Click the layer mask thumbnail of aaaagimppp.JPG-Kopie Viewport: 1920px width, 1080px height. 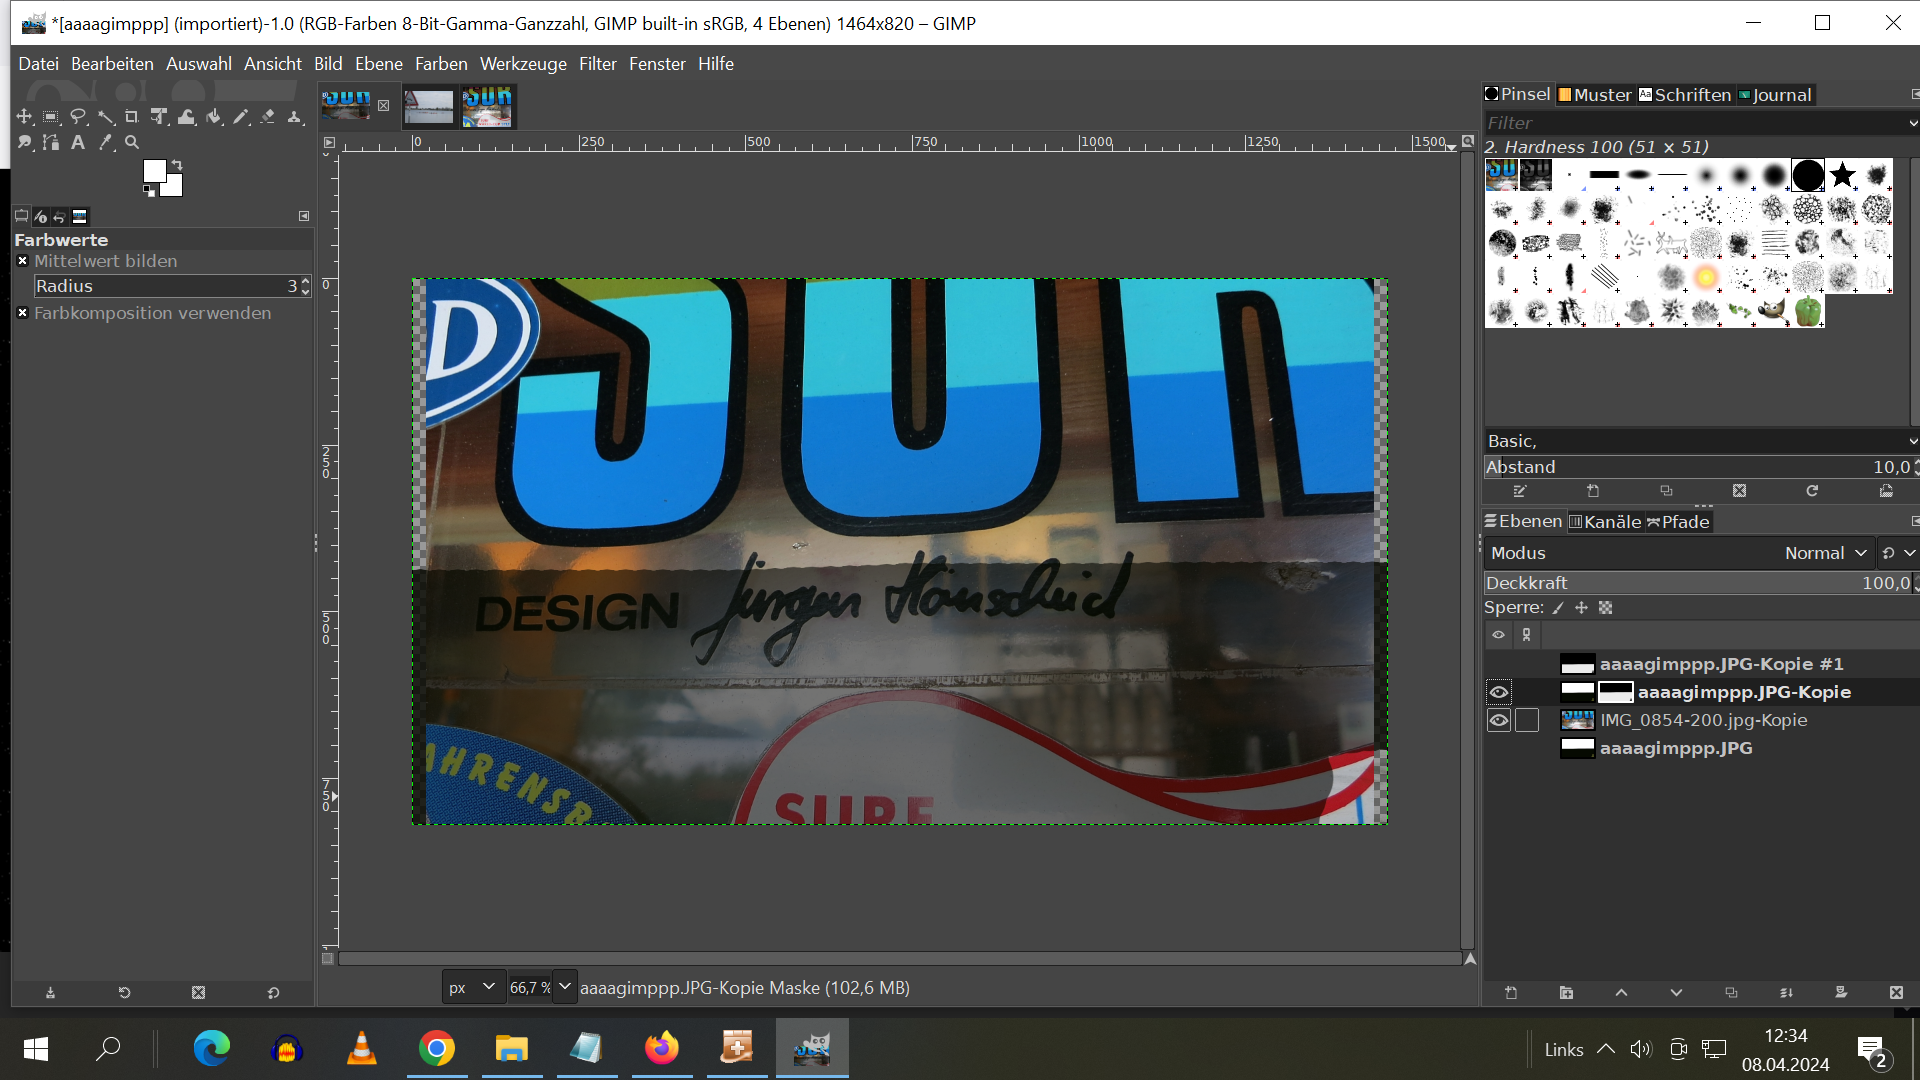coord(1615,692)
